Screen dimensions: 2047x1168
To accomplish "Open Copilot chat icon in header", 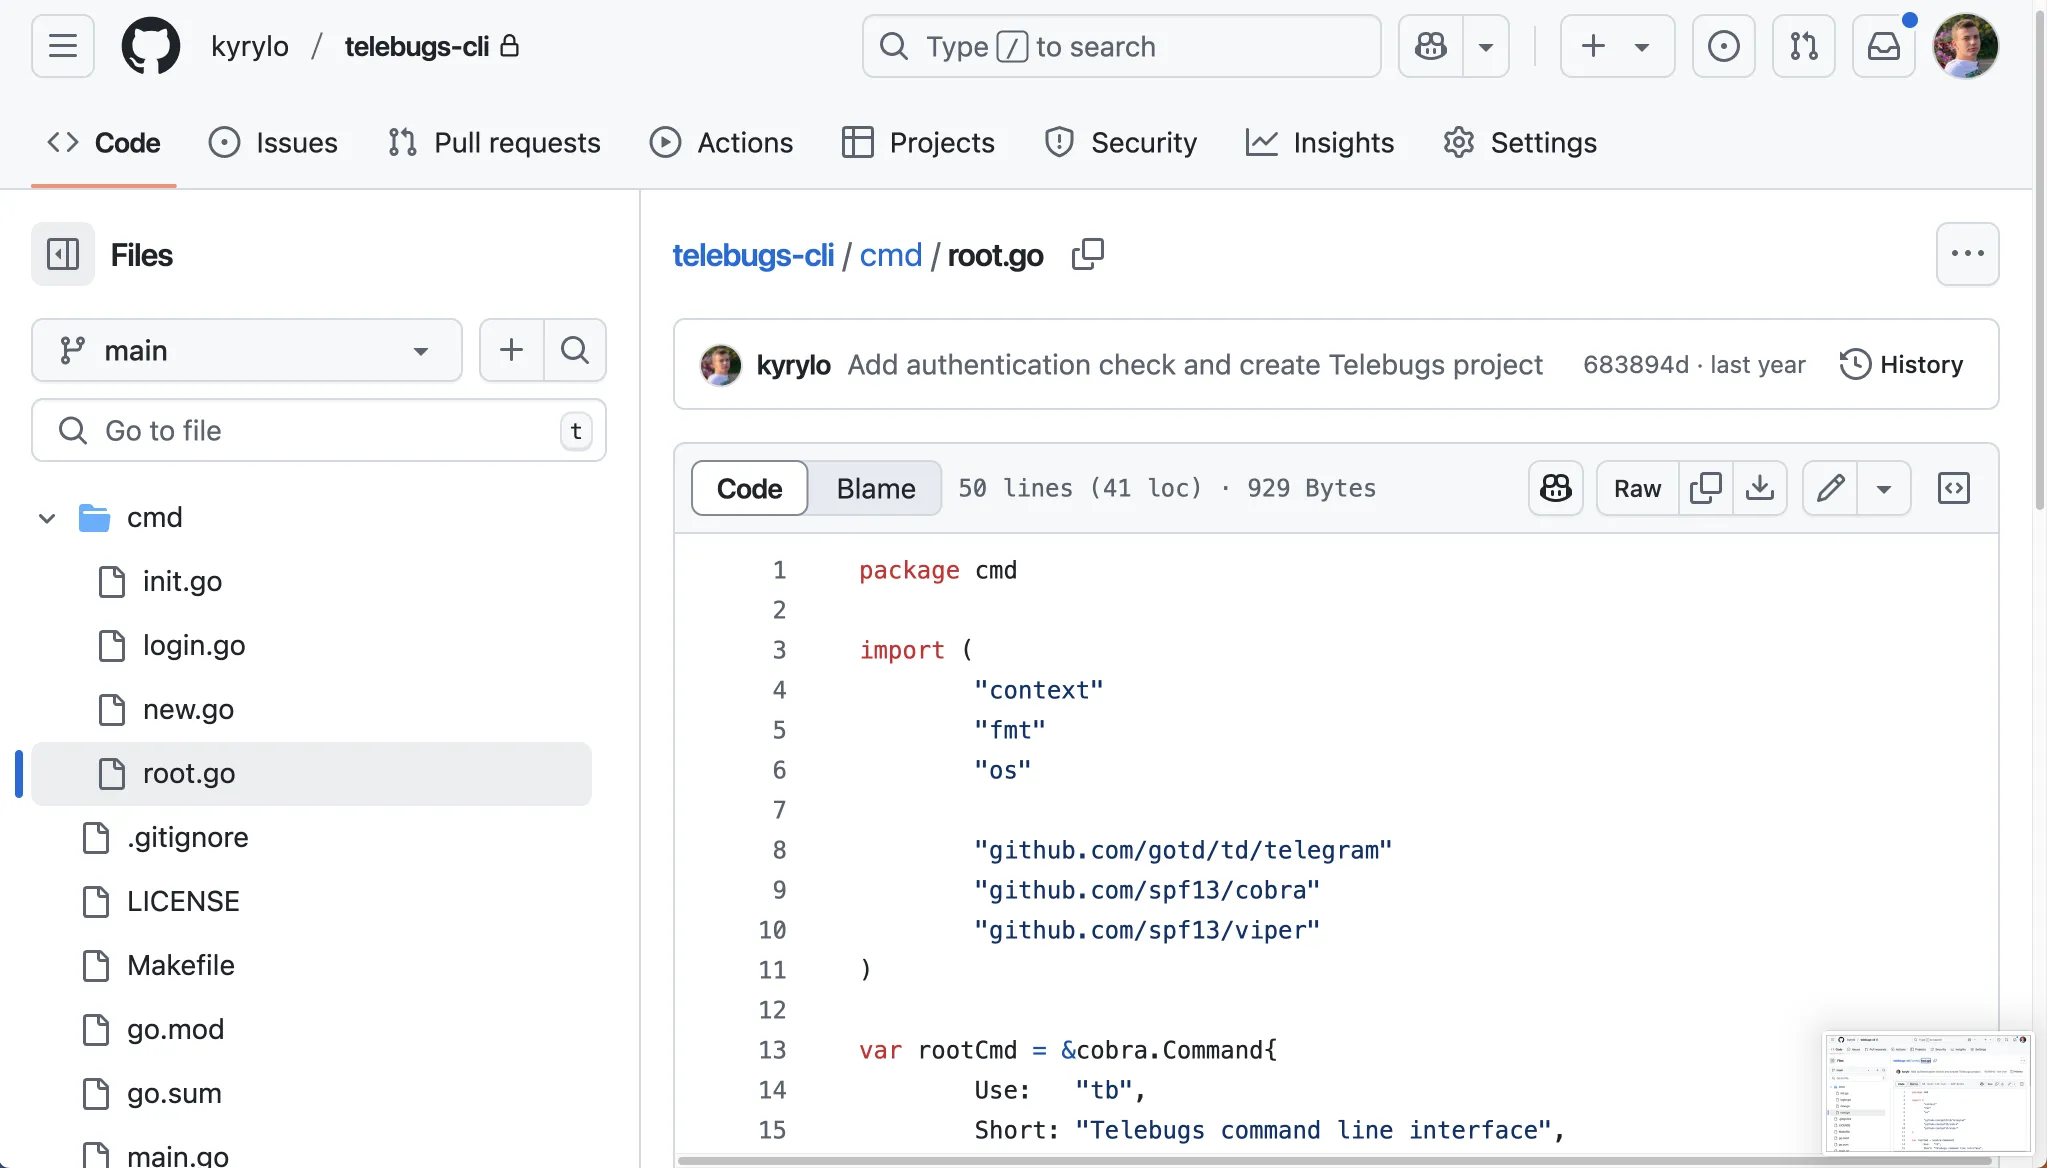I will pyautogui.click(x=1431, y=46).
